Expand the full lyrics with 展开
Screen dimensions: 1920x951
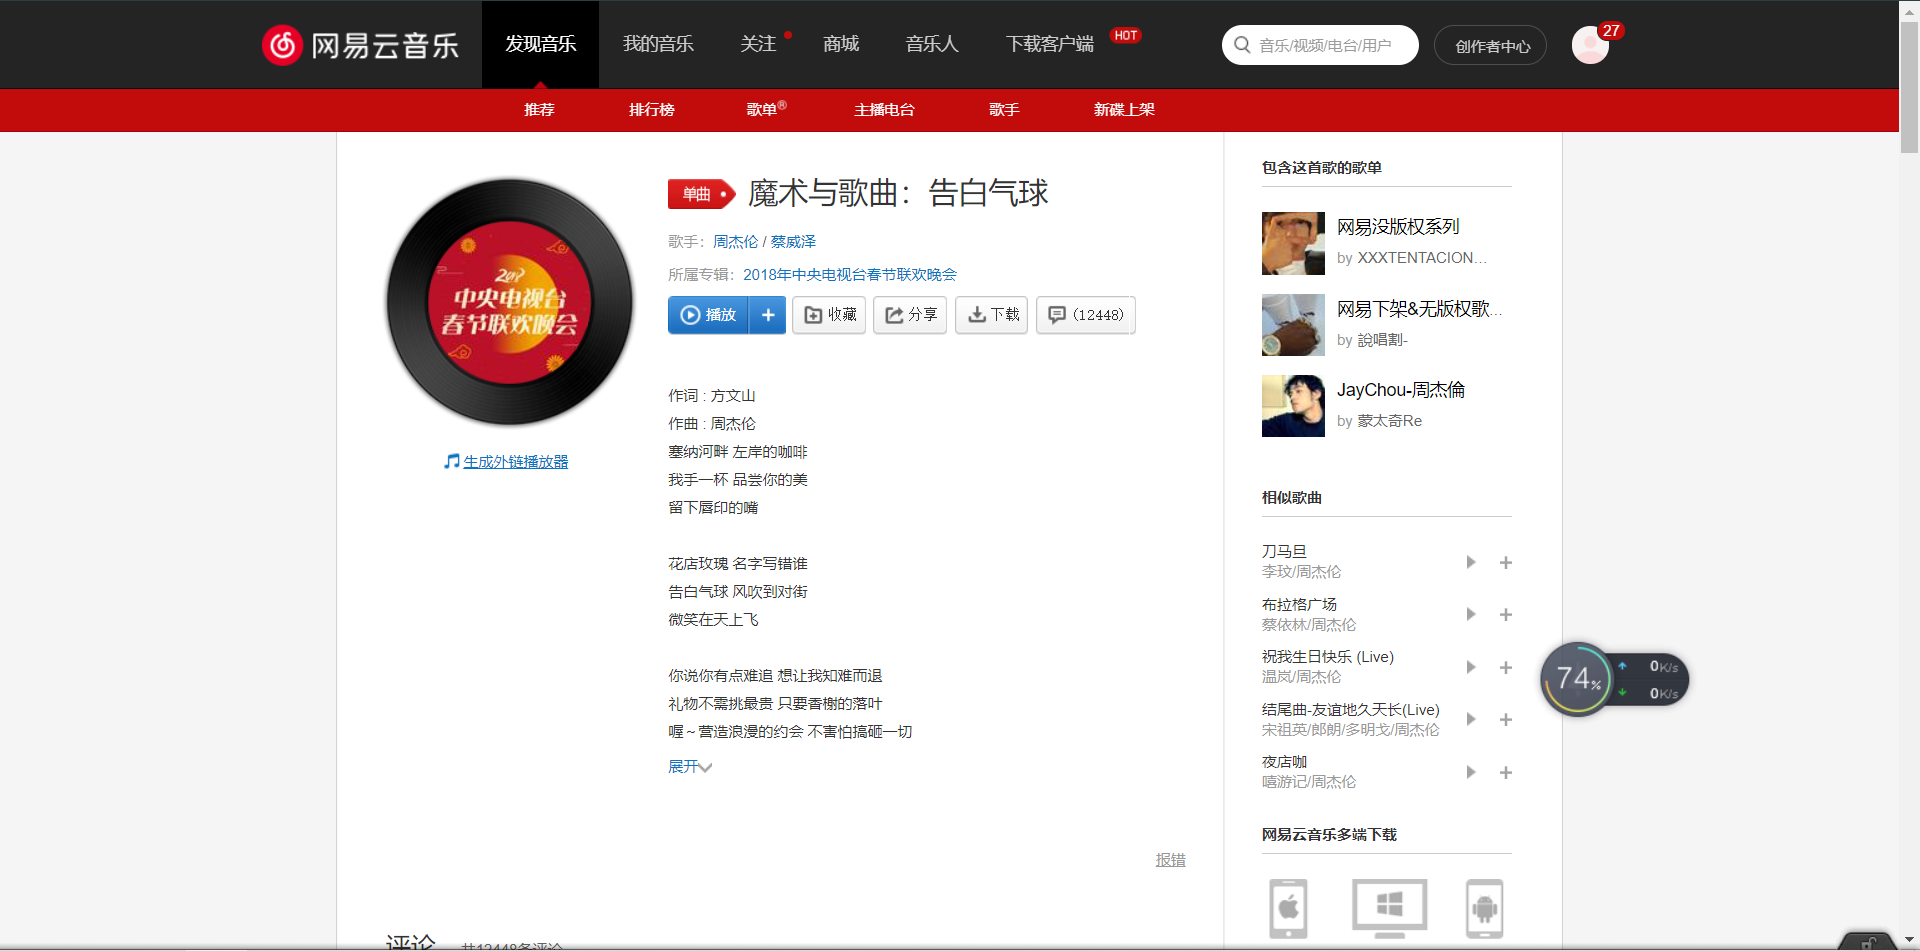pos(690,767)
